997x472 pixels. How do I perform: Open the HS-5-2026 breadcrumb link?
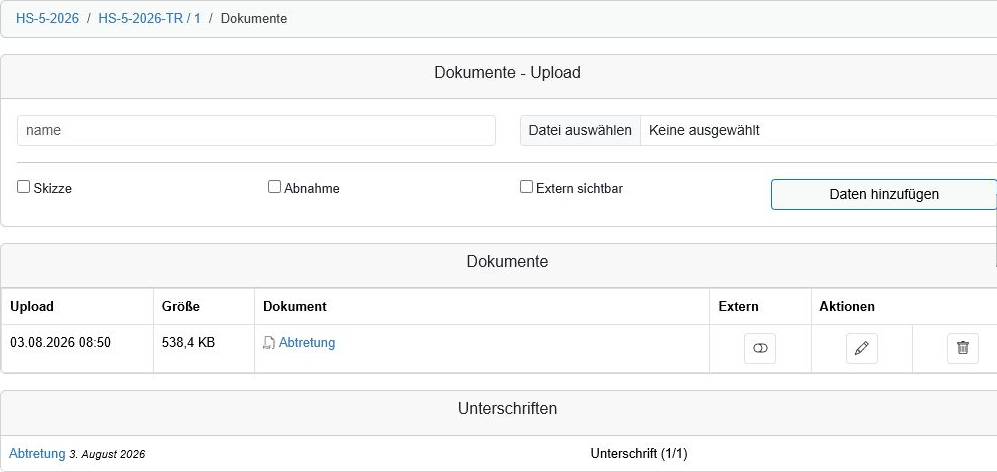(48, 18)
